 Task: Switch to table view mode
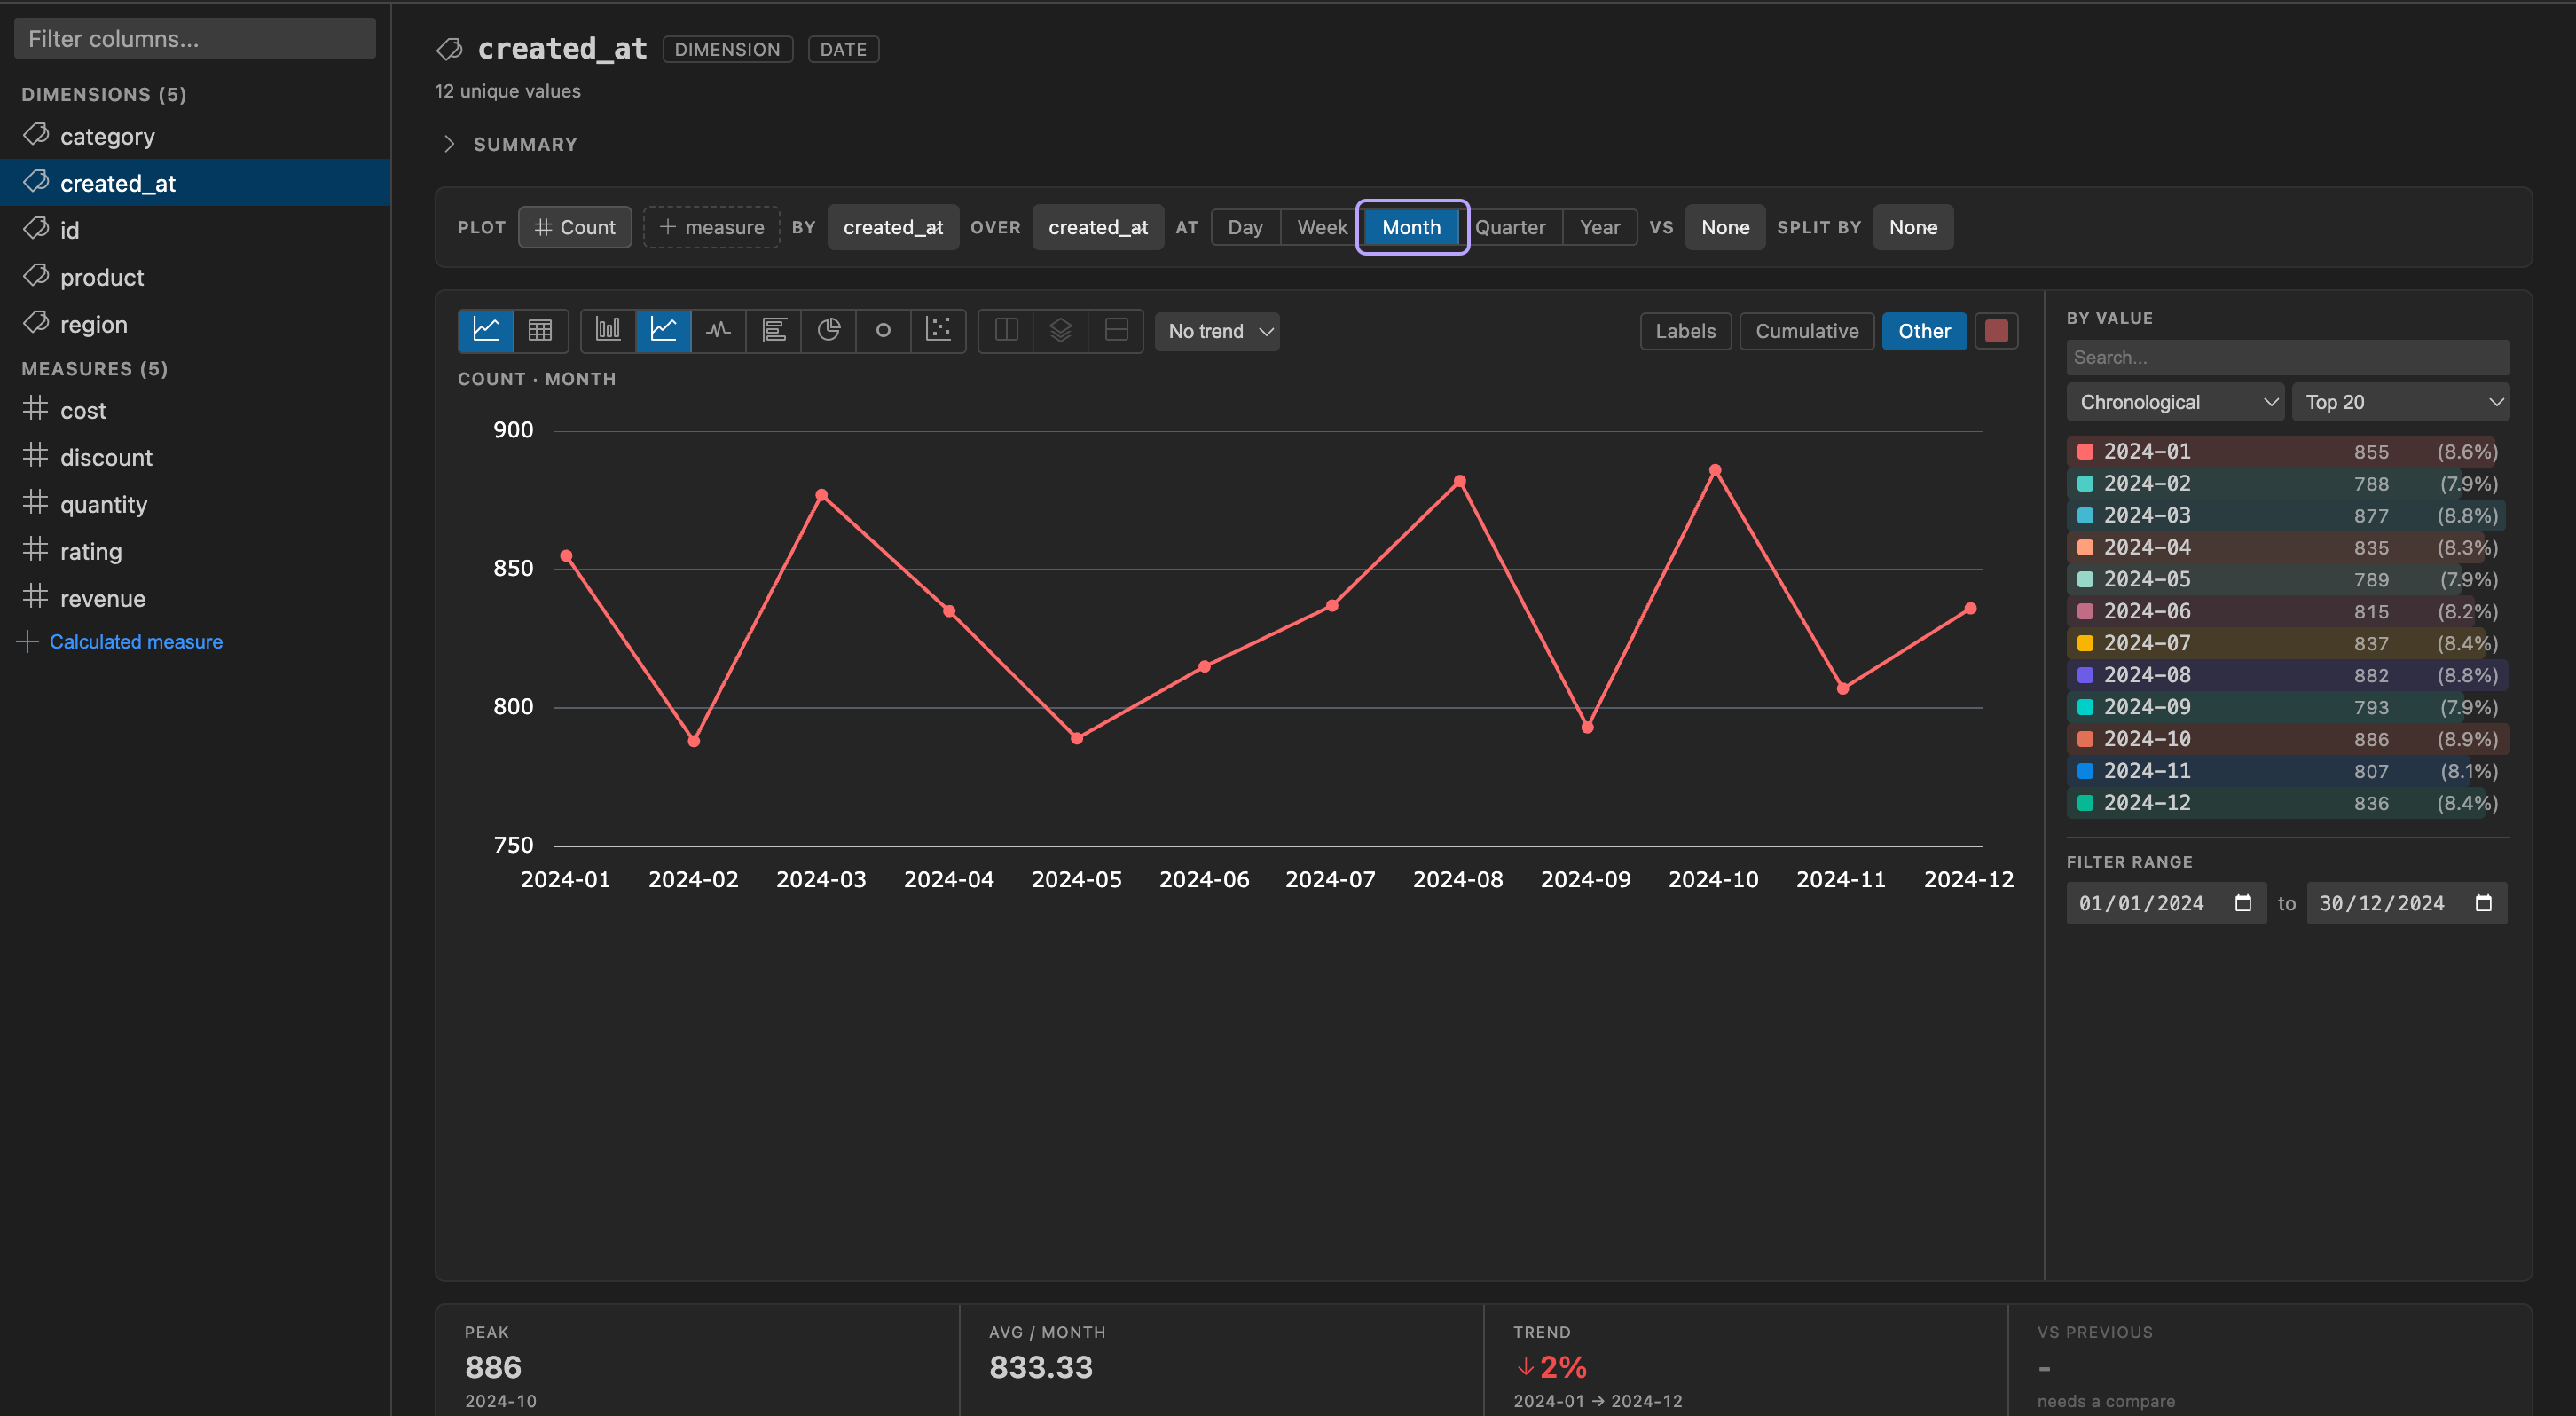point(540,331)
